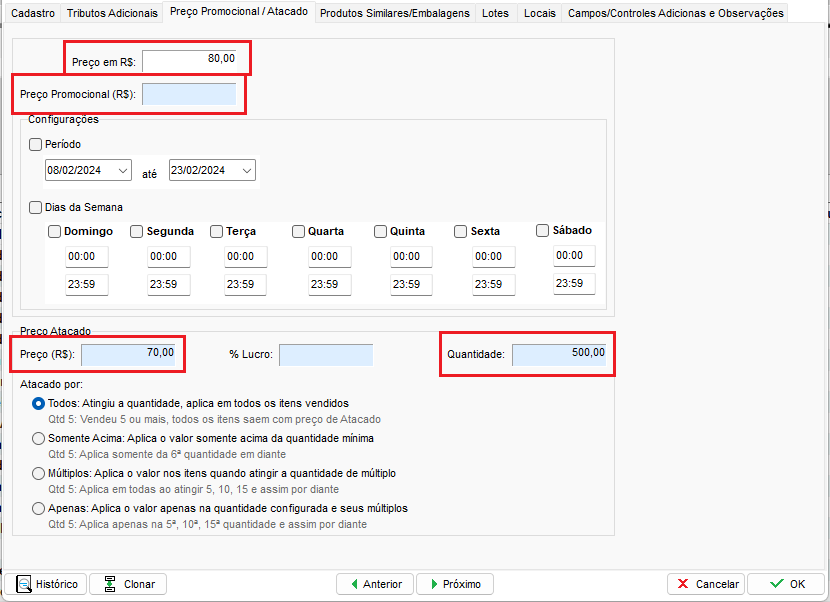
Task: Choose the Múltiplos wholesale radio option
Action: point(39,473)
